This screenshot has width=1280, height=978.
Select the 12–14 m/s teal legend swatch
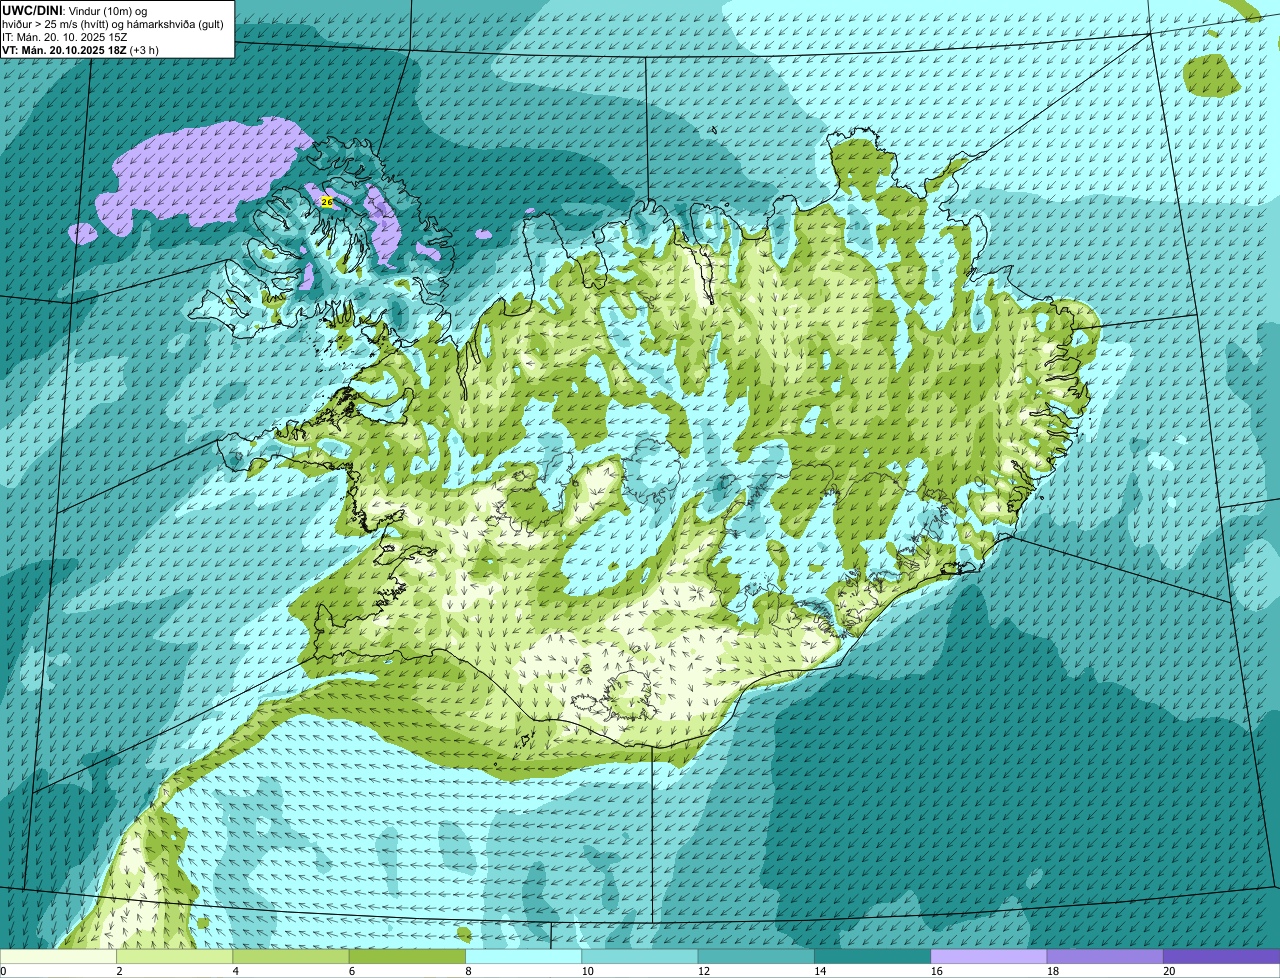pos(756,956)
